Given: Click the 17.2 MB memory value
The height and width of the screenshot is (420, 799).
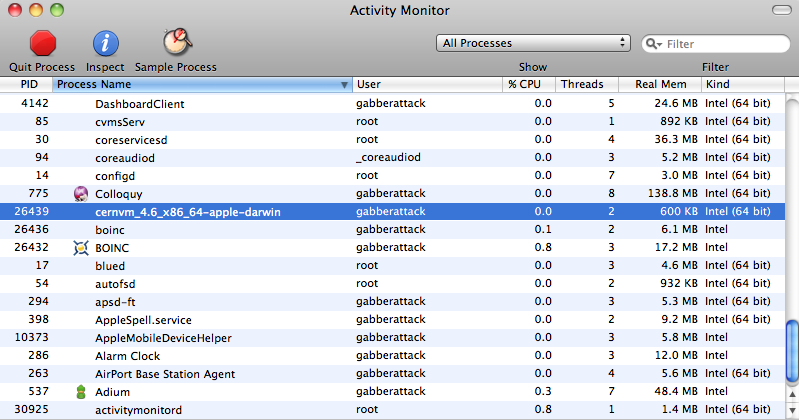Looking at the screenshot, I should click(x=676, y=247).
